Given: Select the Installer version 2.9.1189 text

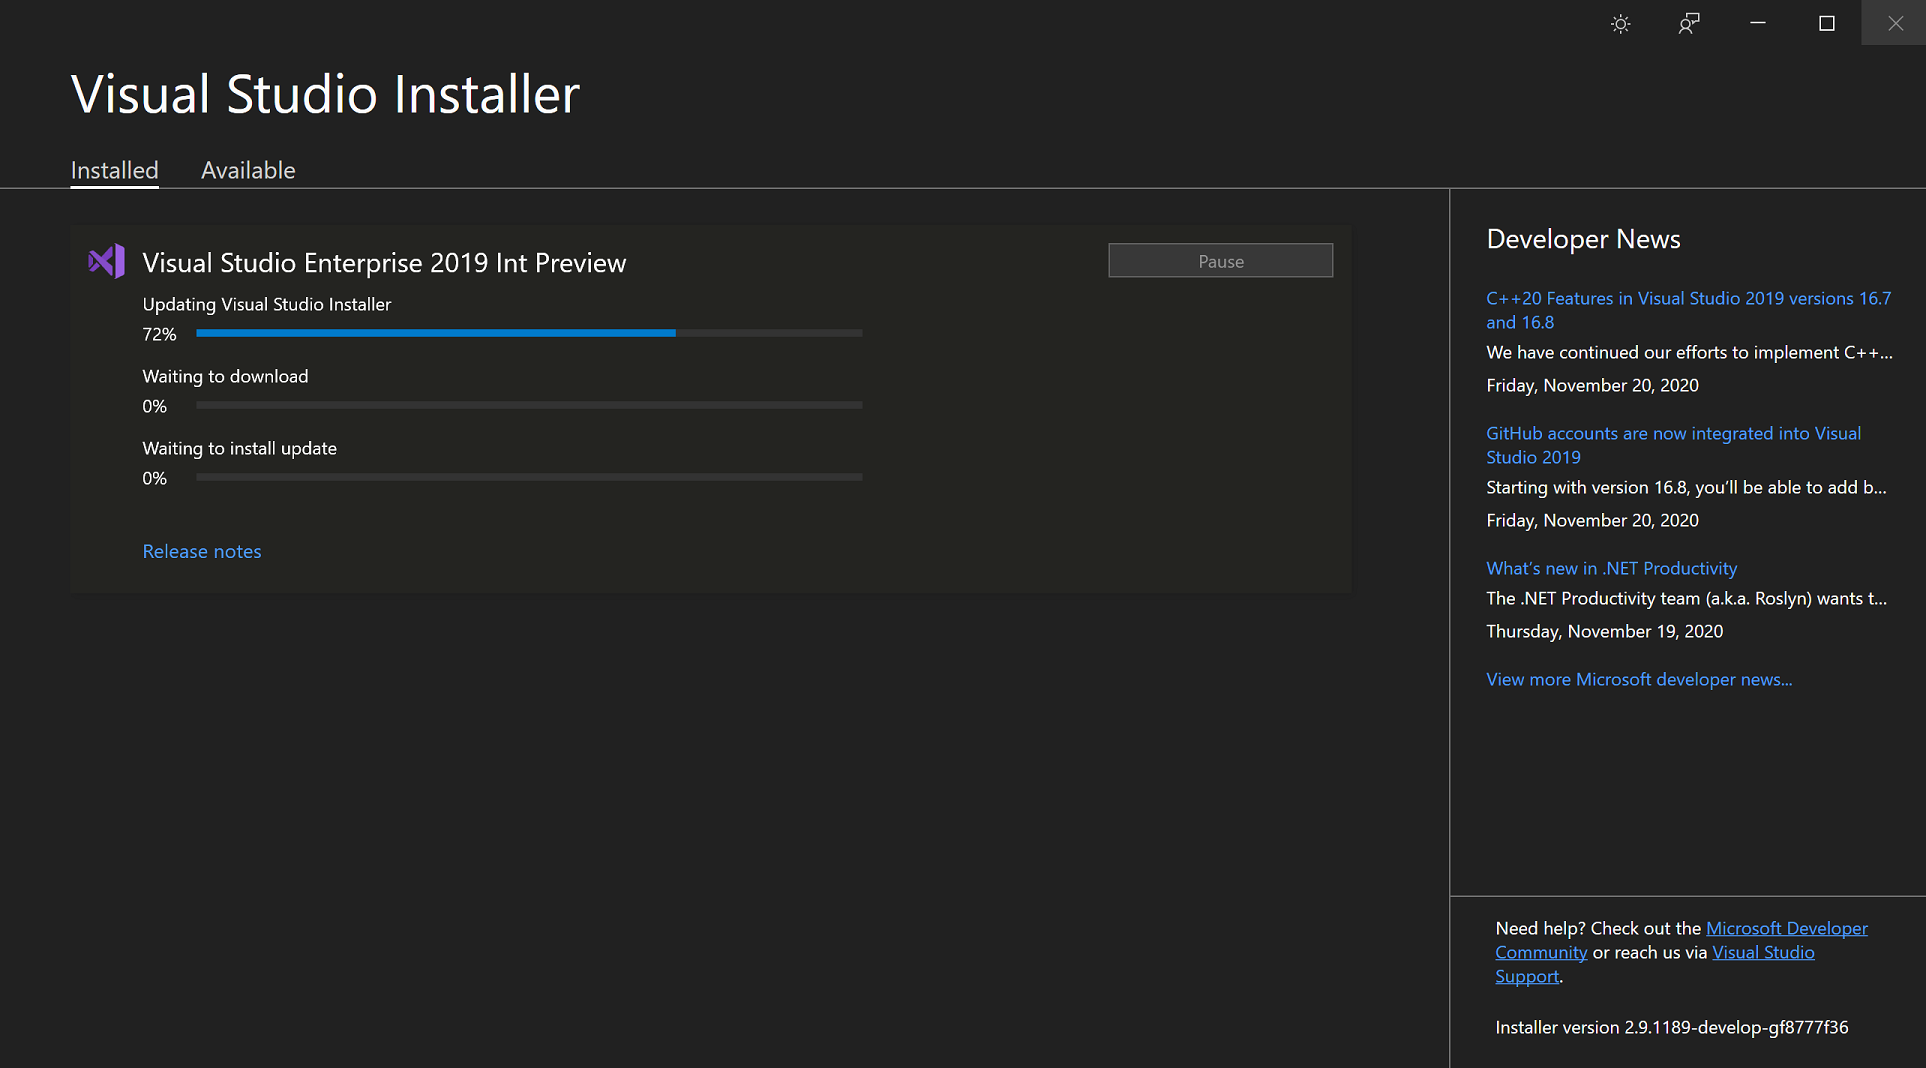Looking at the screenshot, I should (1671, 1027).
